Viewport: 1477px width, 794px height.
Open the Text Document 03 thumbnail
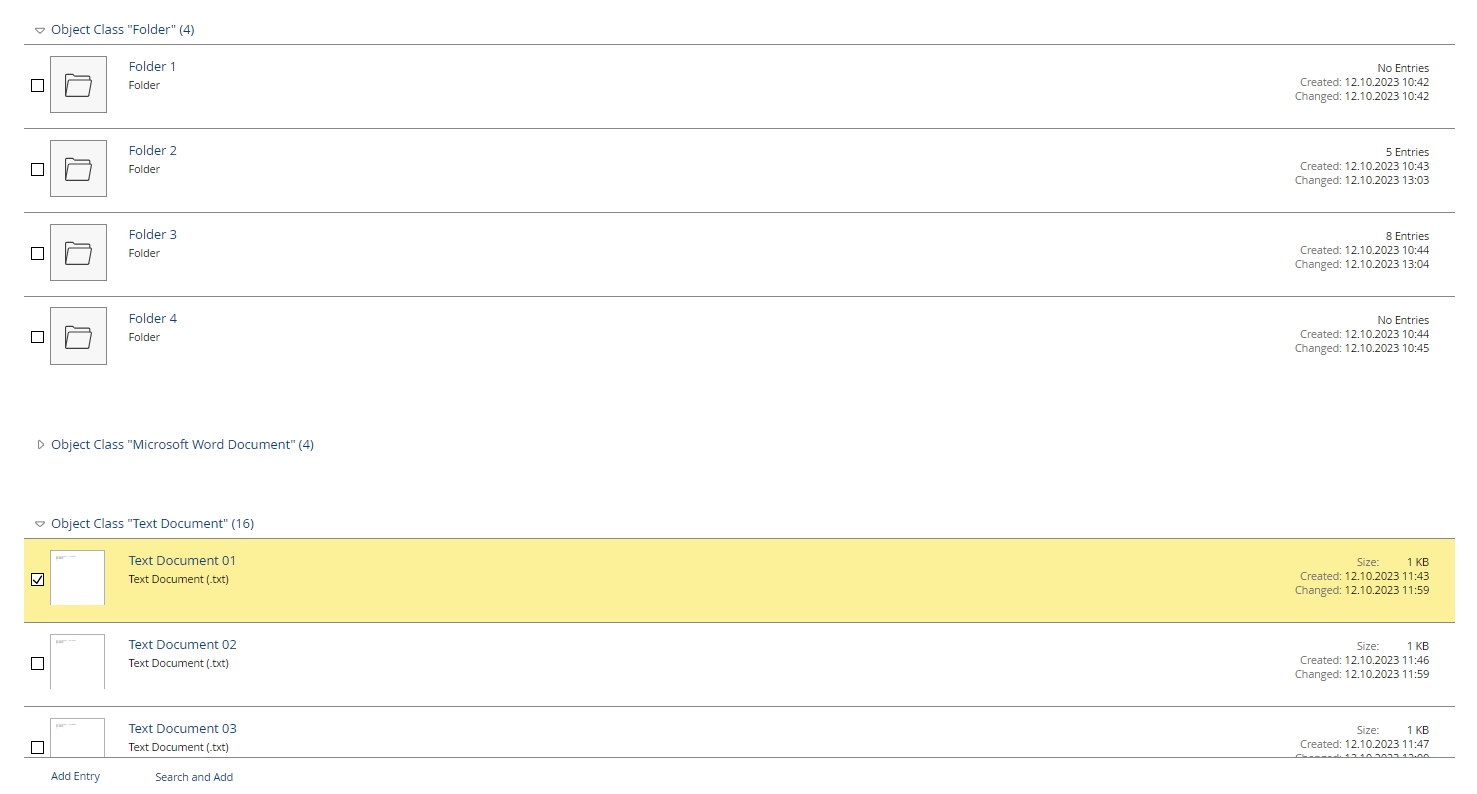point(77,740)
